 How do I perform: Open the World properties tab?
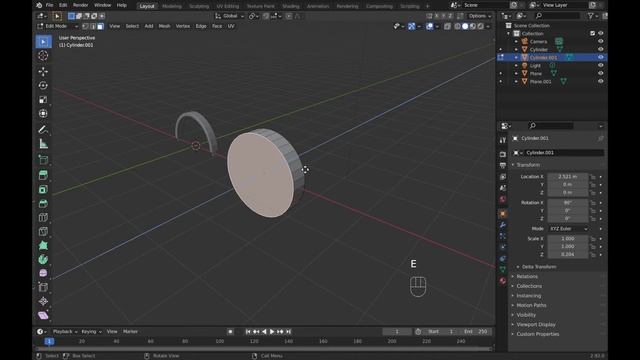pos(503,199)
